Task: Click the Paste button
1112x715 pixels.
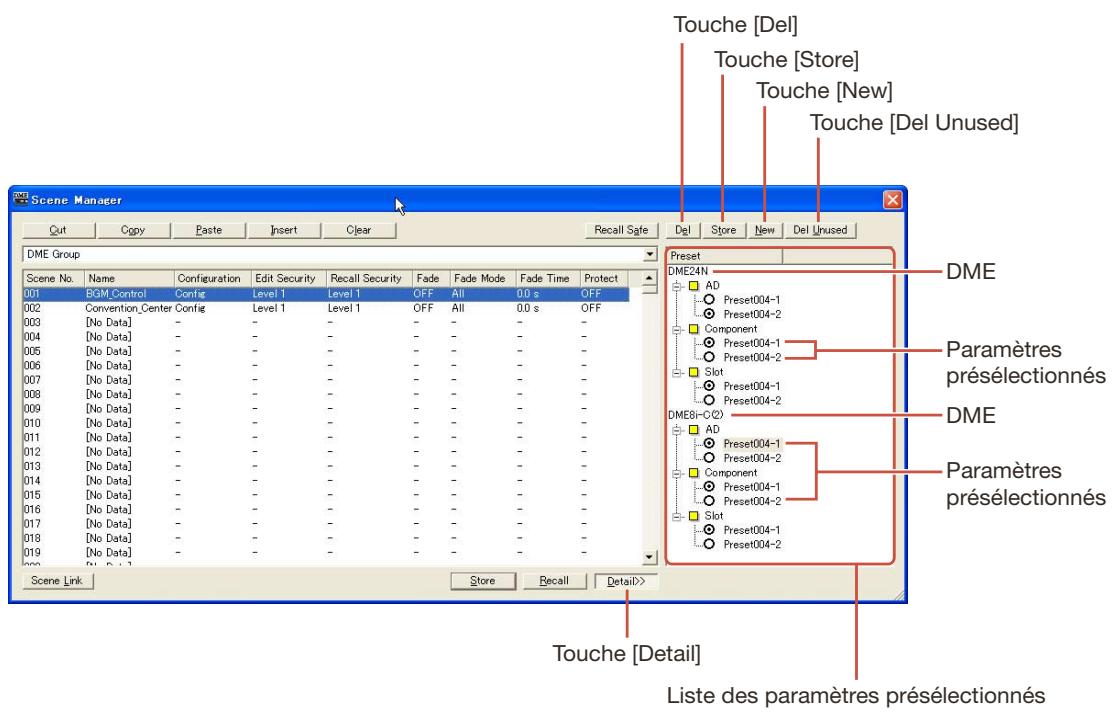Action: point(208,230)
